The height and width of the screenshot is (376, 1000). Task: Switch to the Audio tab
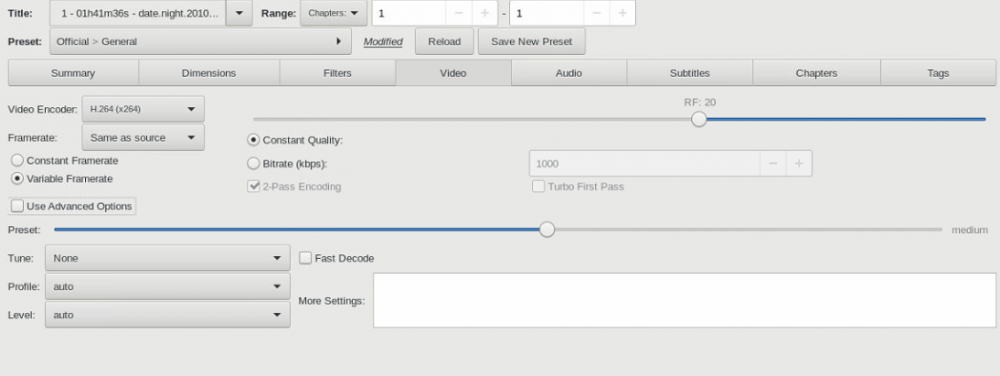[569, 73]
